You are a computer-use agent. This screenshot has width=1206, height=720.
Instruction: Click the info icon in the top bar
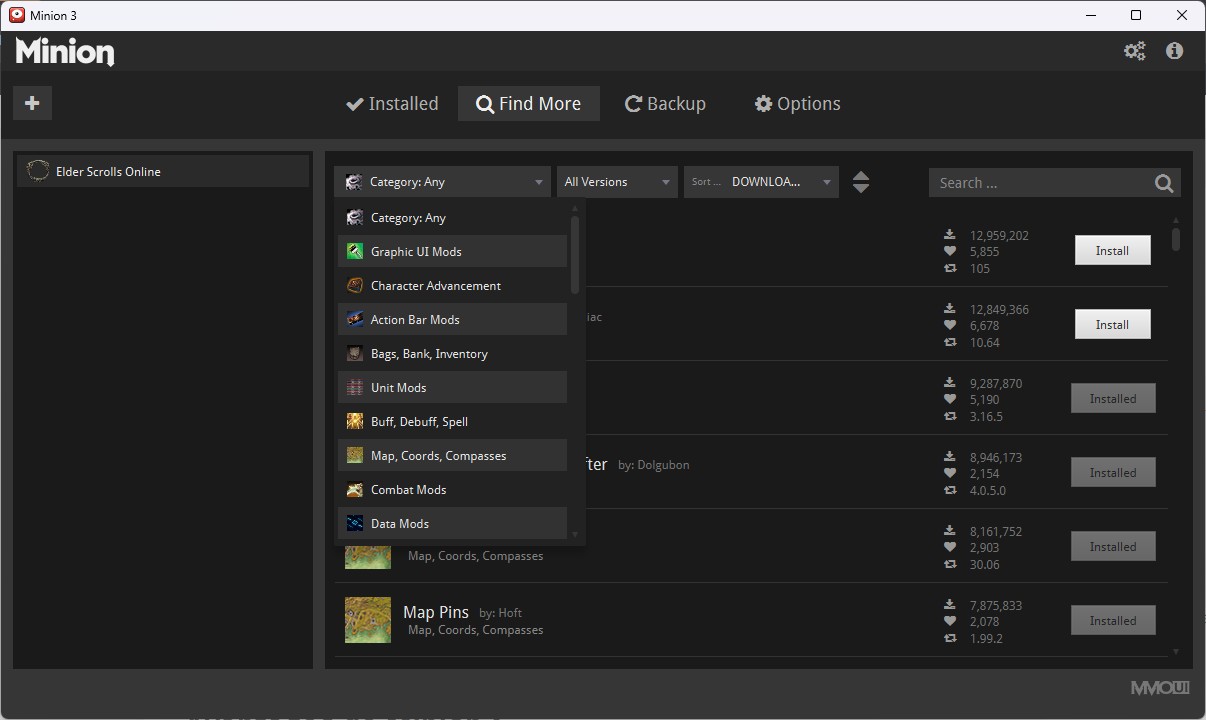point(1174,50)
